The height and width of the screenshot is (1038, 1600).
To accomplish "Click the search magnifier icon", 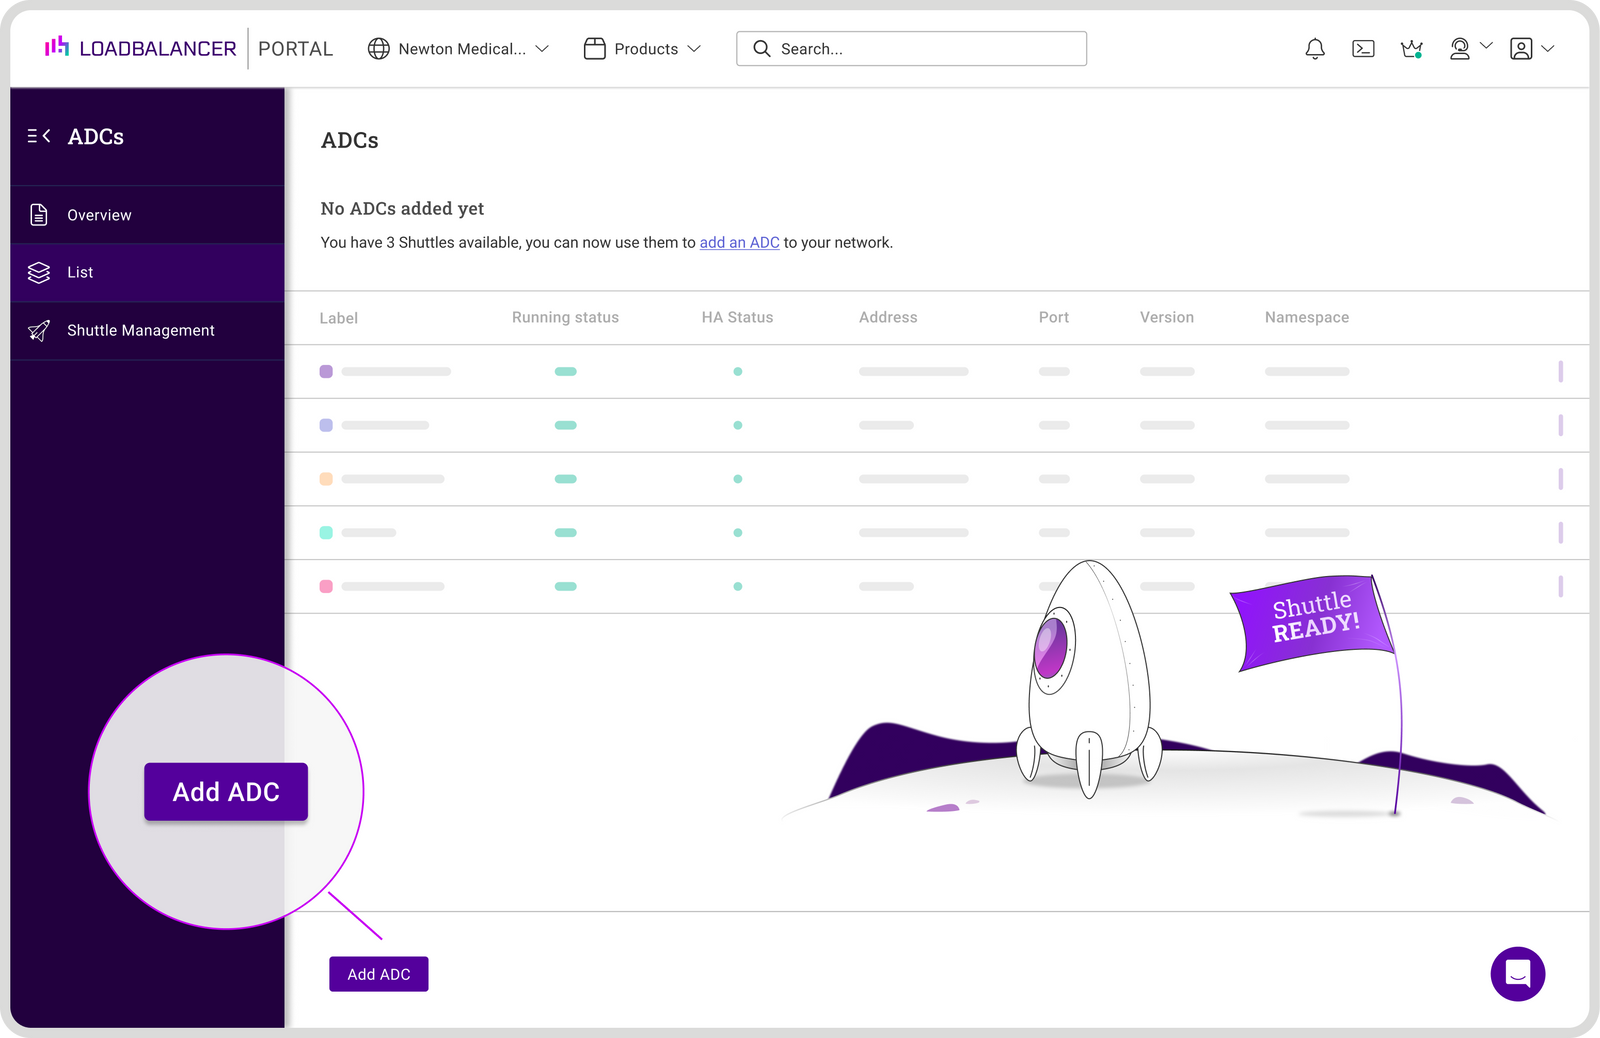I will point(761,48).
